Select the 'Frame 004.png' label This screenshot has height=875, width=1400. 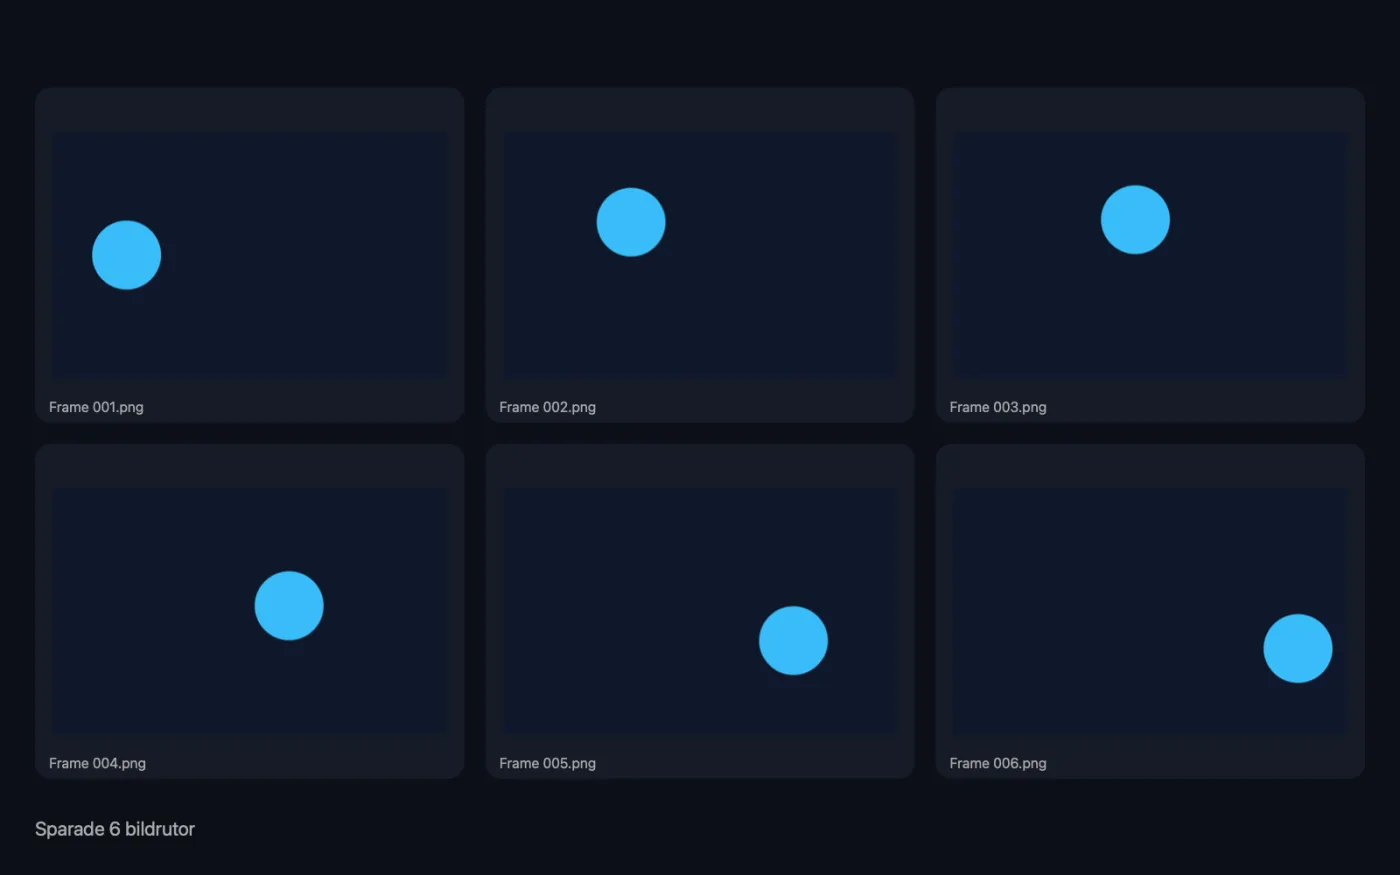pos(97,763)
